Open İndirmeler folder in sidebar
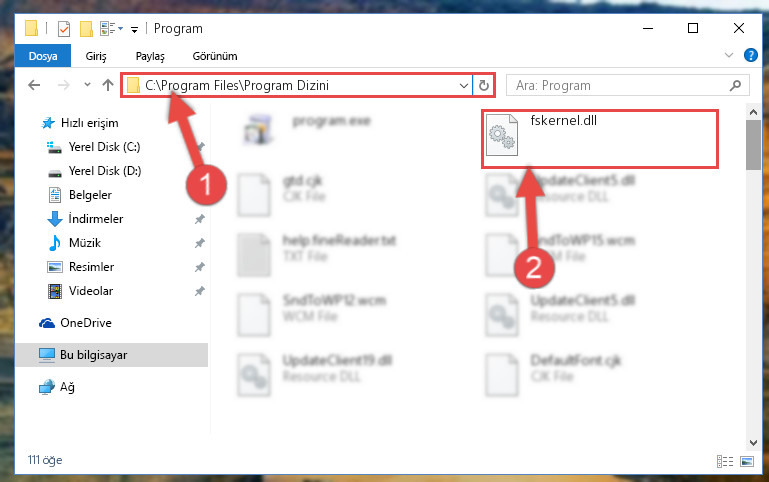The width and height of the screenshot is (769, 482). (x=96, y=219)
